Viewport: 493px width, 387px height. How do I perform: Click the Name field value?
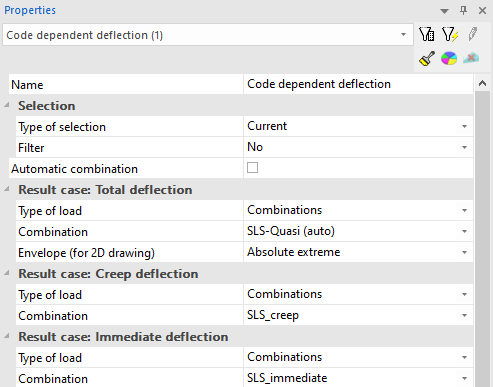tap(358, 84)
